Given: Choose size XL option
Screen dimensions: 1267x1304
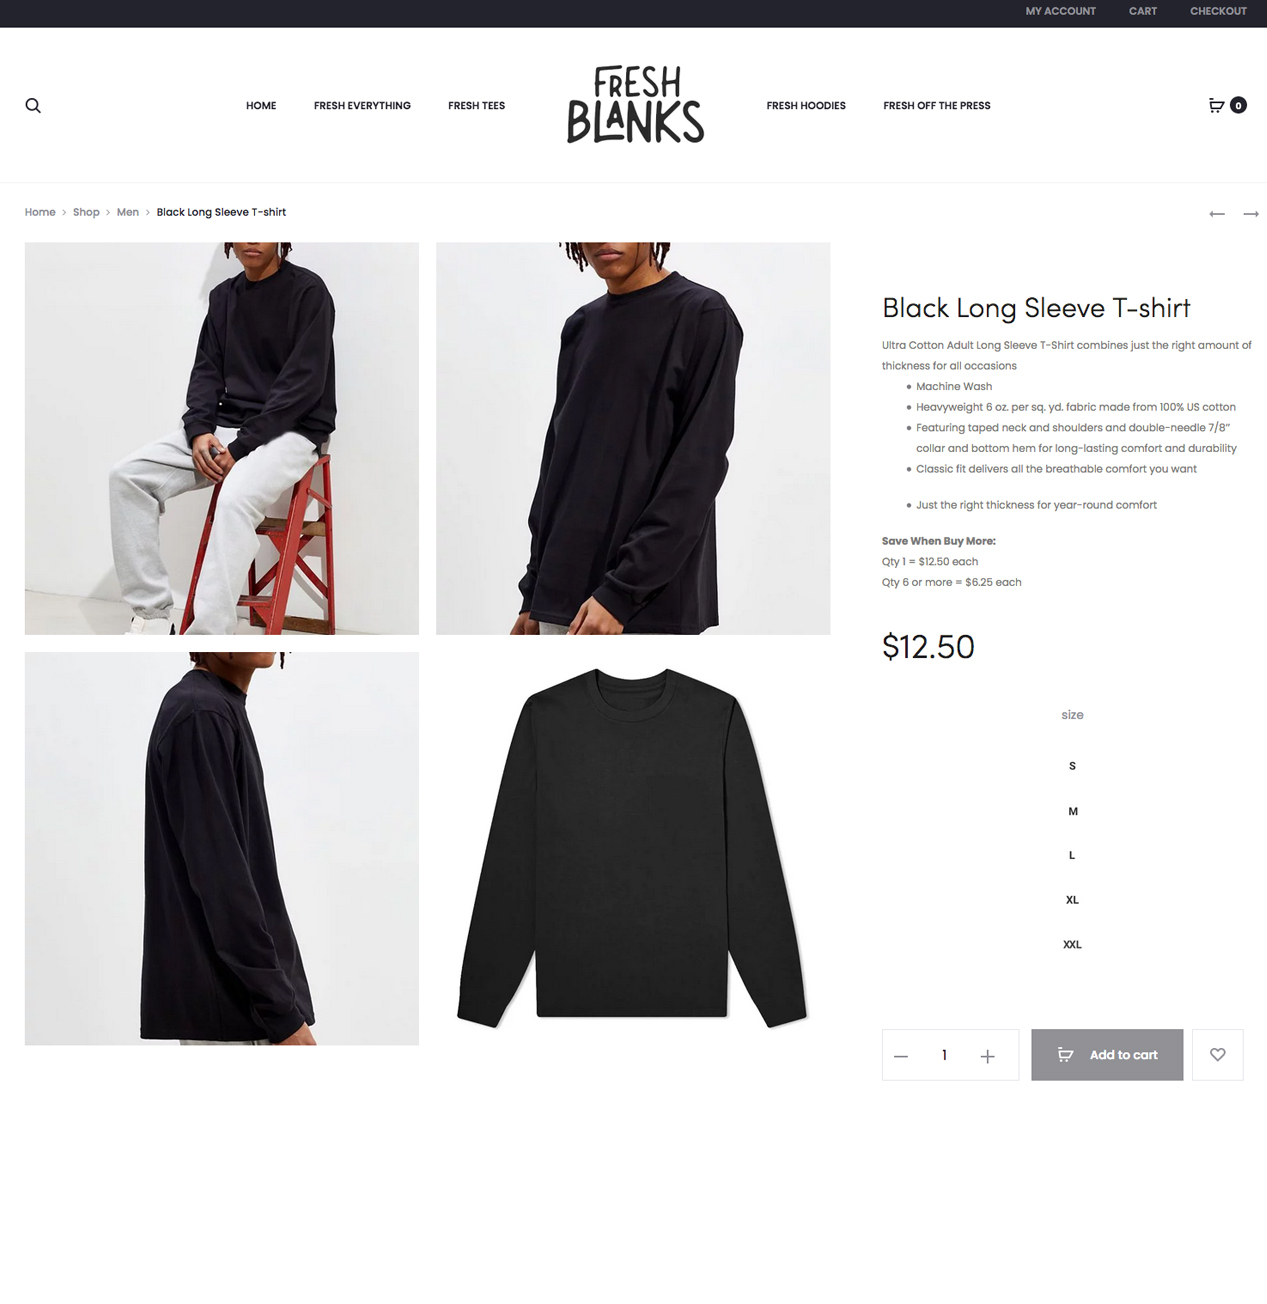Looking at the screenshot, I should 1072,900.
